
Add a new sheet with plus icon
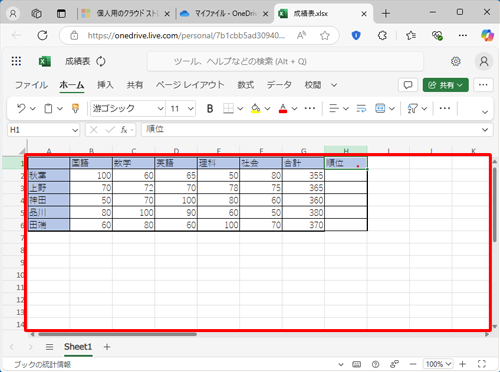pos(107,347)
